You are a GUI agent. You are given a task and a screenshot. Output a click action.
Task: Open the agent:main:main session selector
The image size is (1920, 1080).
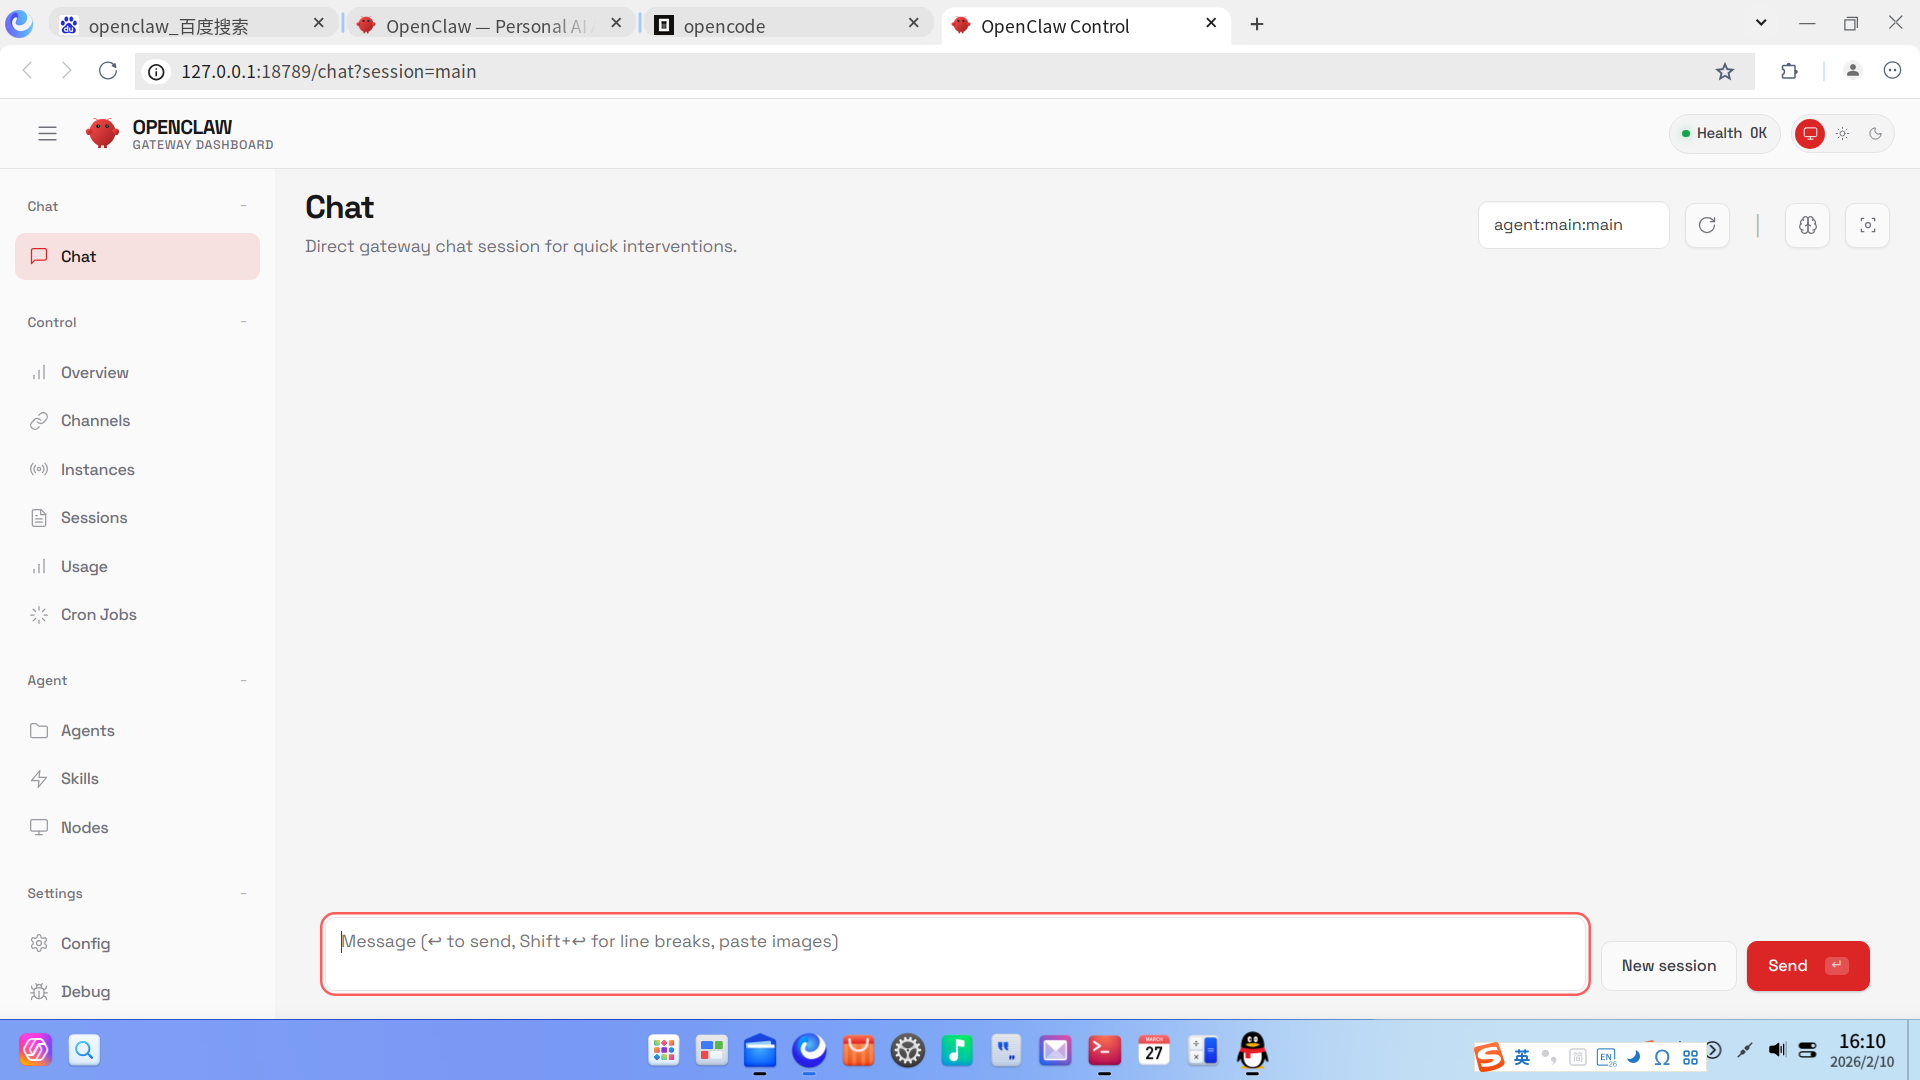coord(1572,225)
